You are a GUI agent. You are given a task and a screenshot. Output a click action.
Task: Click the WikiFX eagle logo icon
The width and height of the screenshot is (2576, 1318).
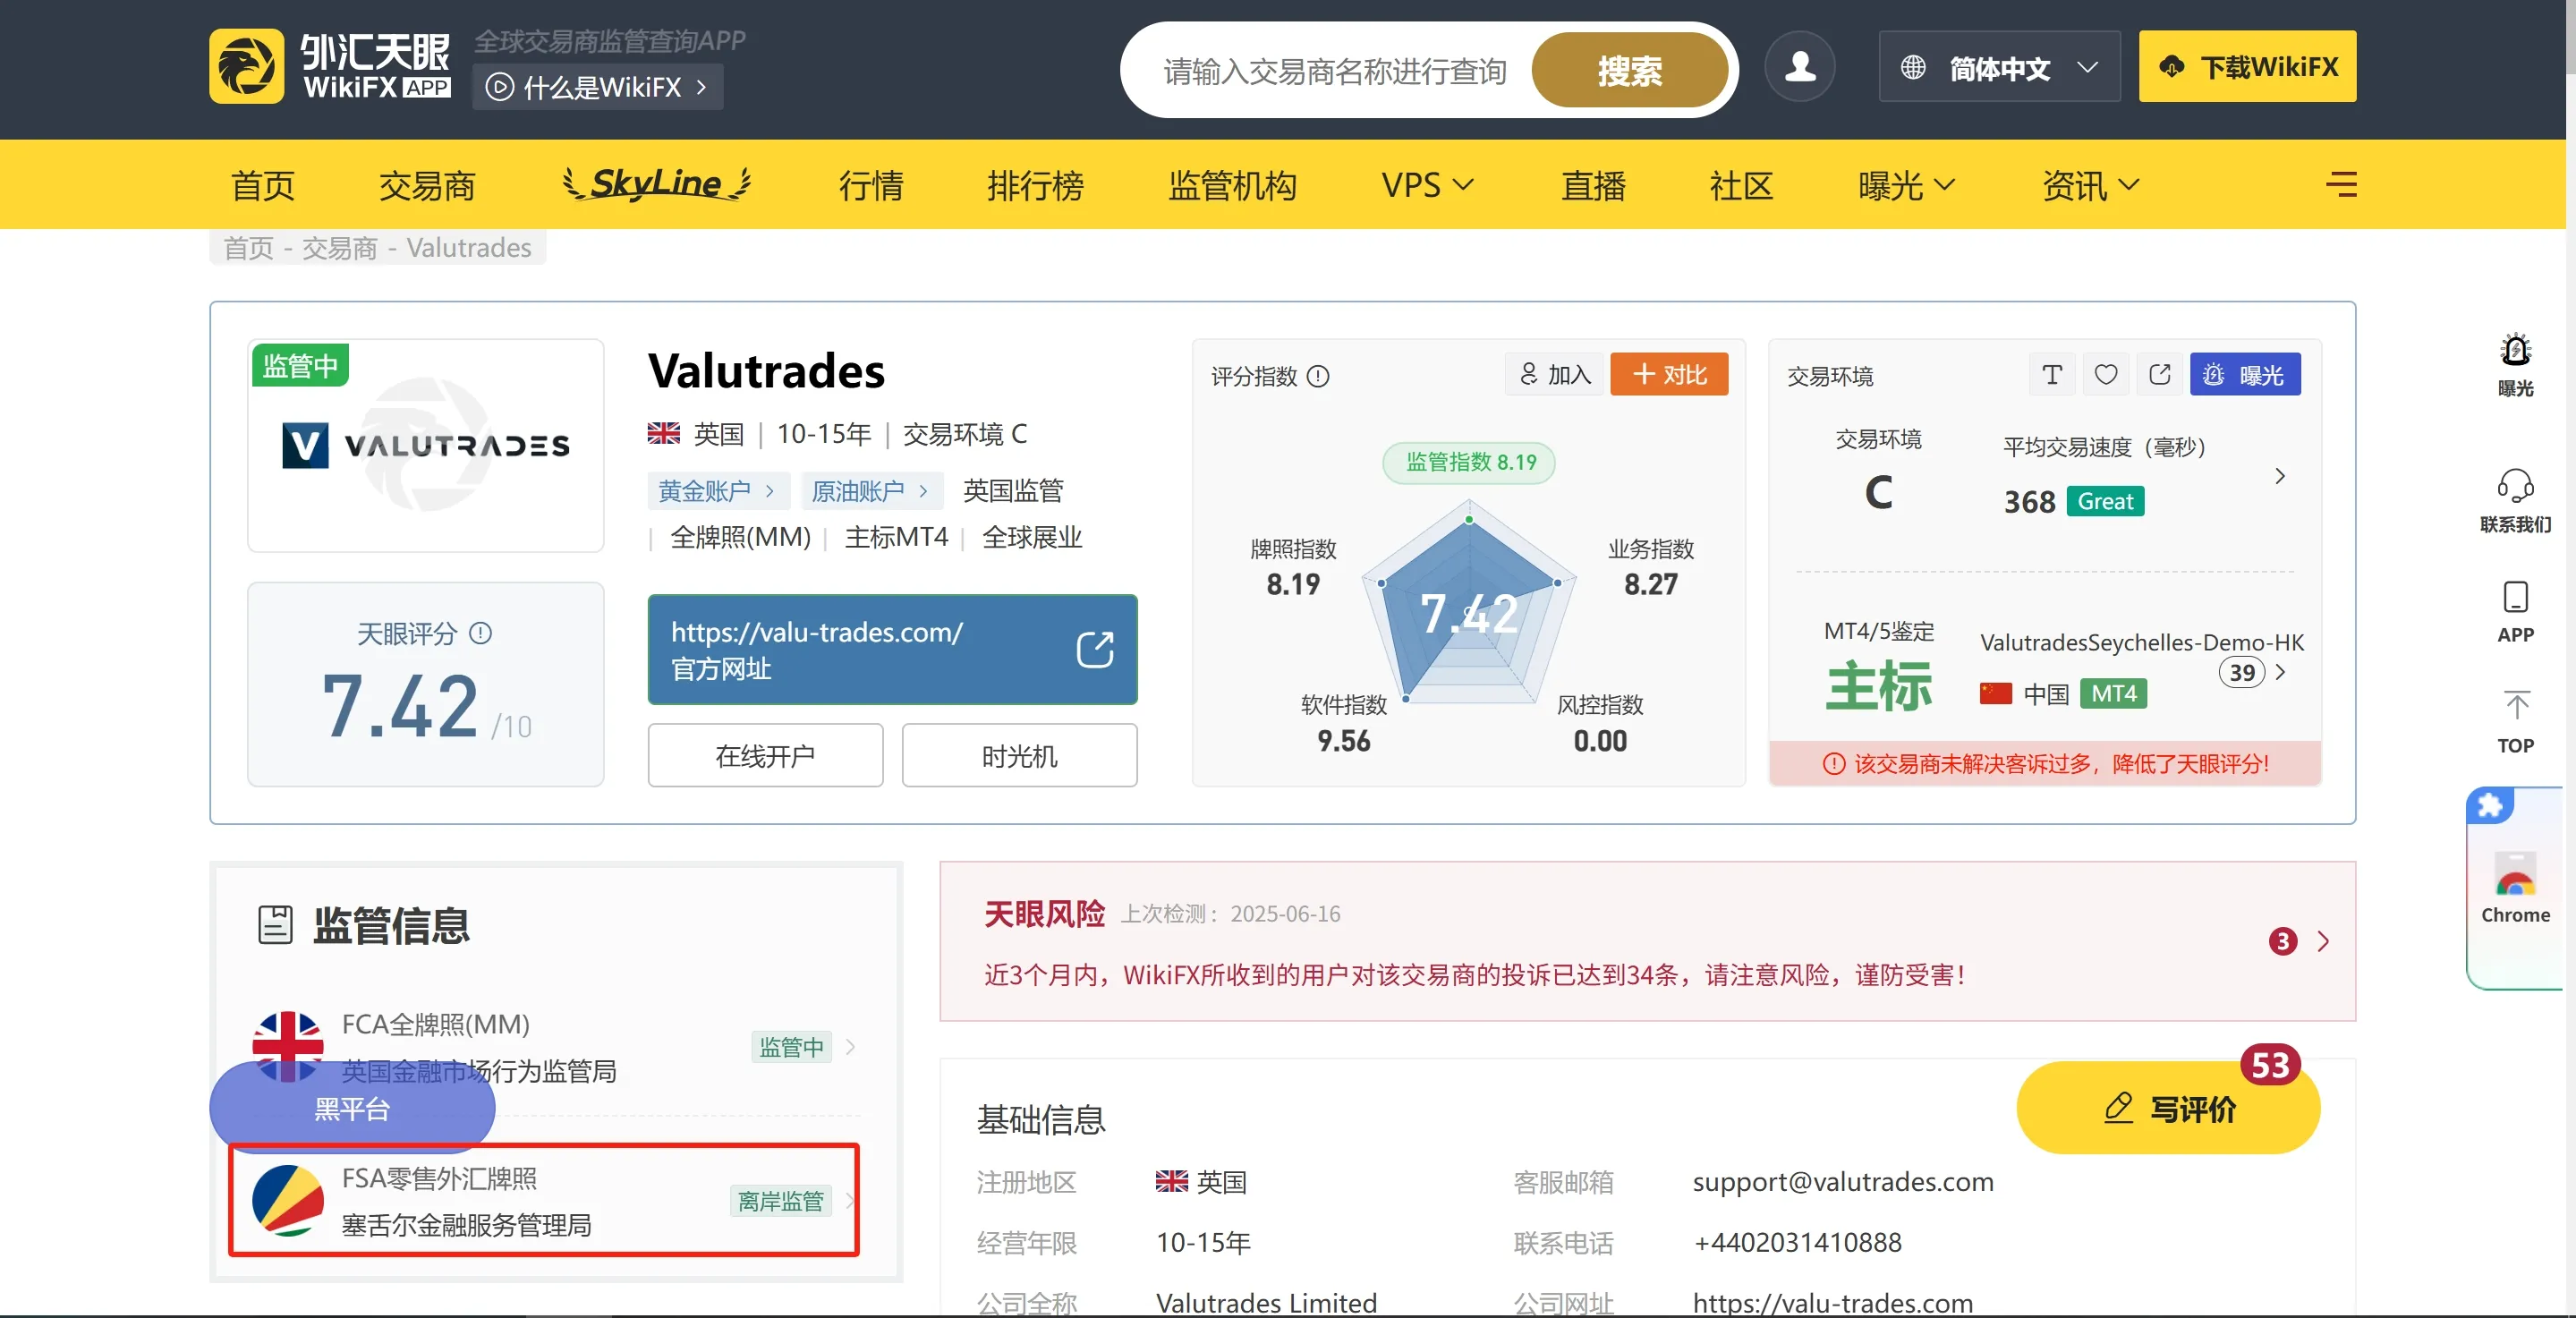click(x=246, y=66)
